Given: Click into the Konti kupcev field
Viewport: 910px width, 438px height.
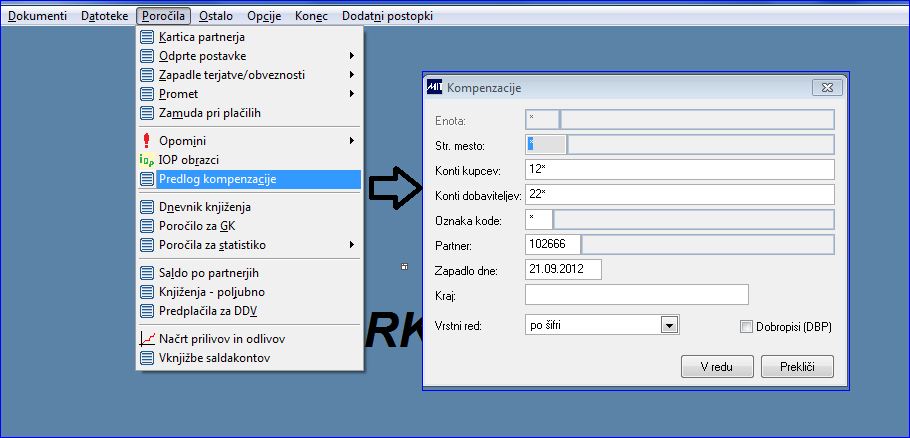Looking at the screenshot, I should click(680, 170).
